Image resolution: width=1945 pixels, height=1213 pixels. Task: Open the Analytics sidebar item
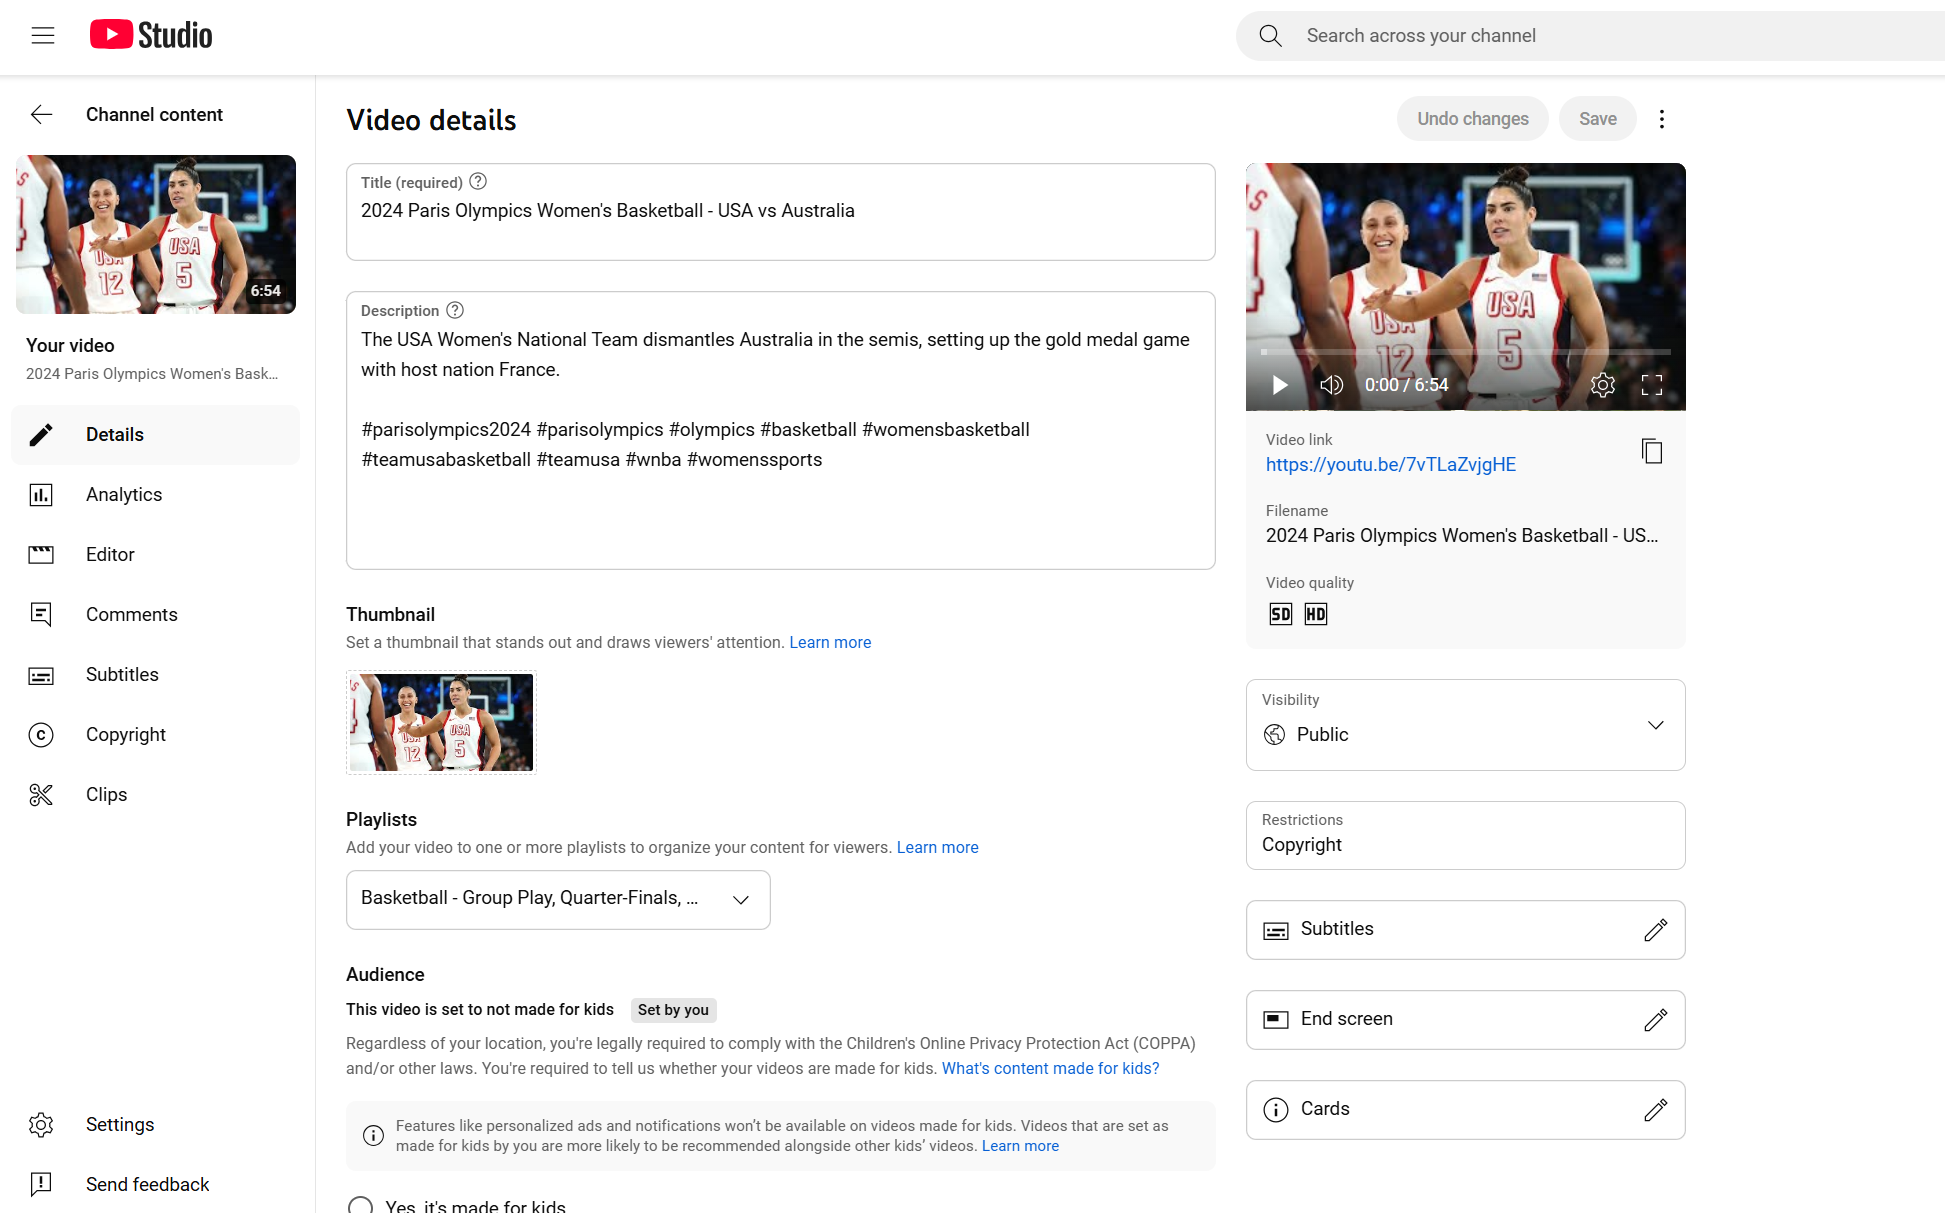123,495
